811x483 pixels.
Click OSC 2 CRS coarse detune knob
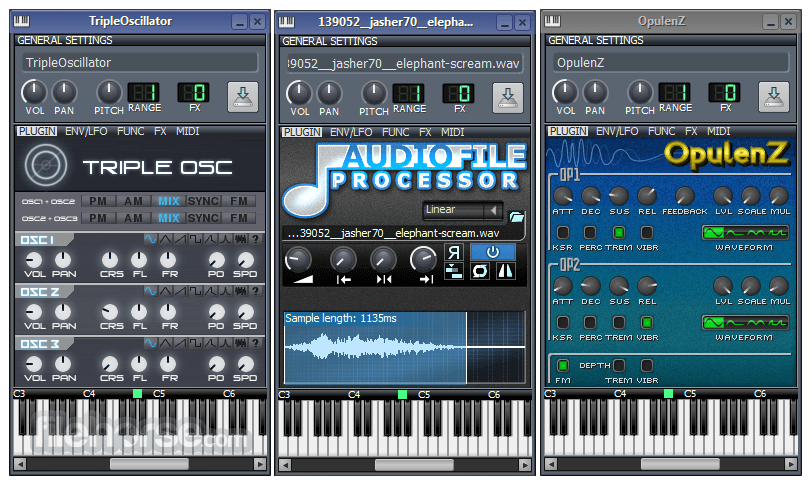pyautogui.click(x=110, y=312)
